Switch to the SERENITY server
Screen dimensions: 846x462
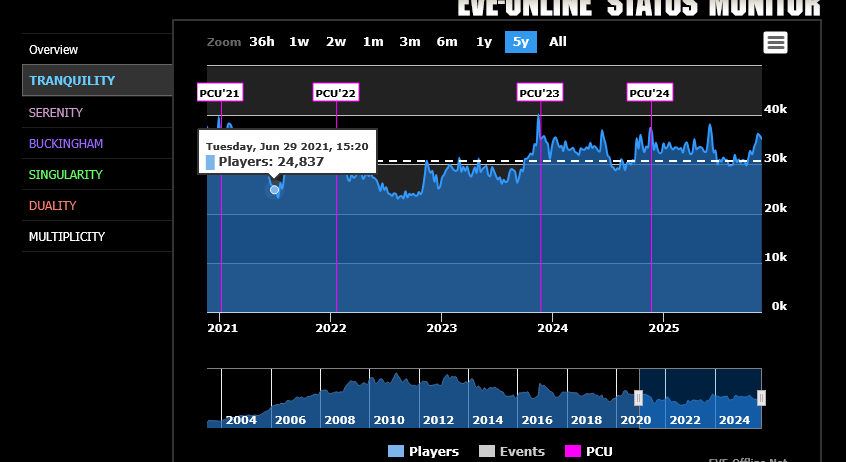[x=97, y=112]
